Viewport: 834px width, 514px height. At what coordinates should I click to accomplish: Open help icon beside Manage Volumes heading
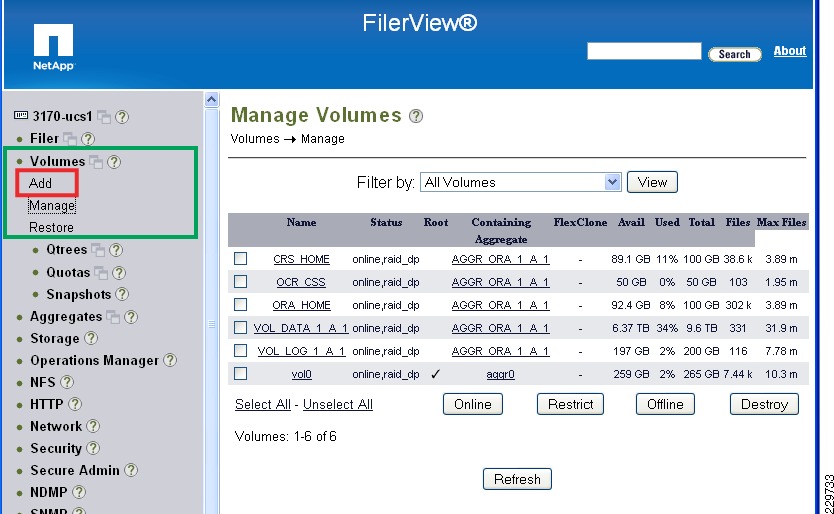pos(416,116)
